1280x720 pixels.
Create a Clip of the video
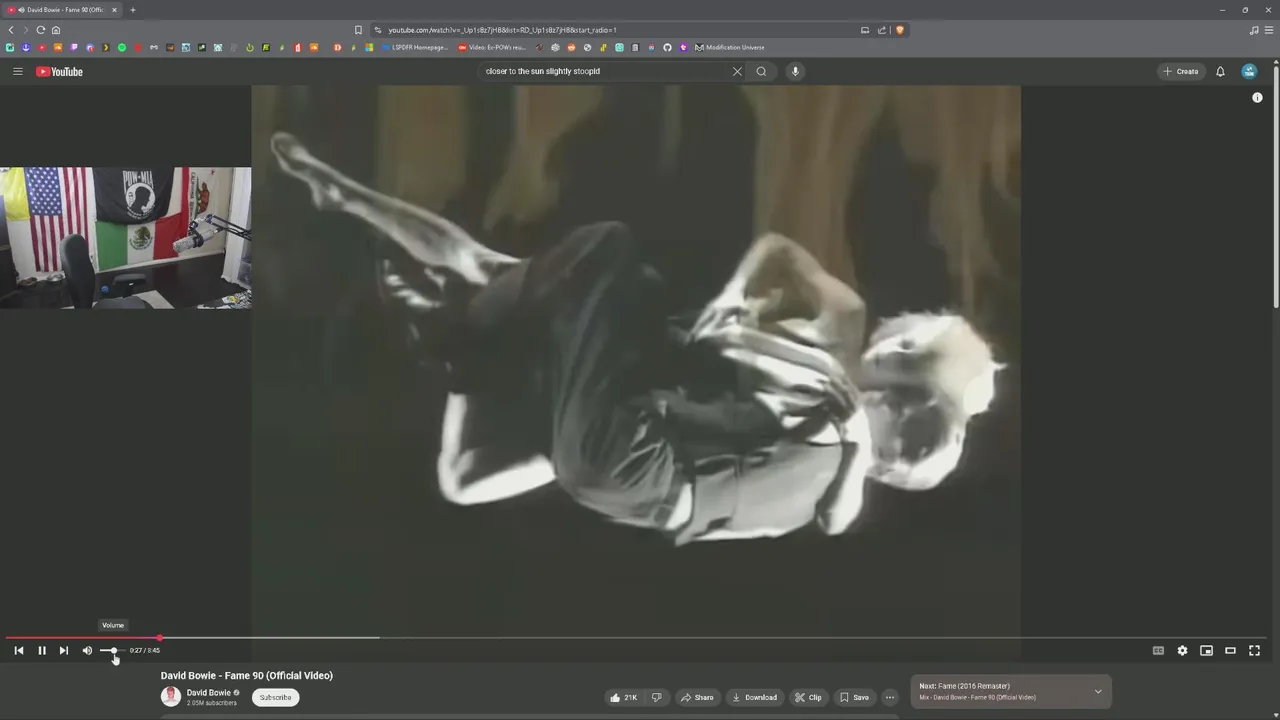click(x=808, y=697)
